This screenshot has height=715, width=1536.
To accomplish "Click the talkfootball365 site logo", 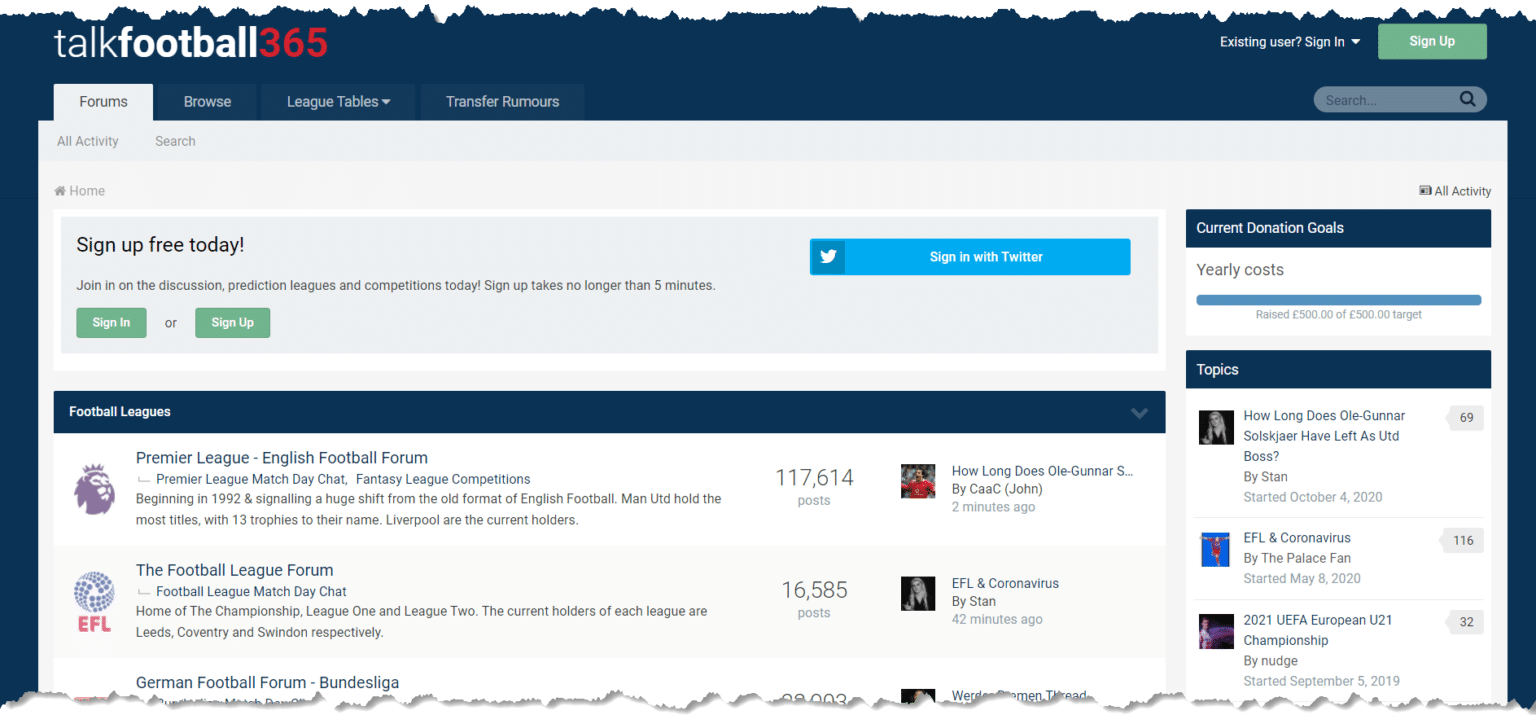I will tap(190, 42).
